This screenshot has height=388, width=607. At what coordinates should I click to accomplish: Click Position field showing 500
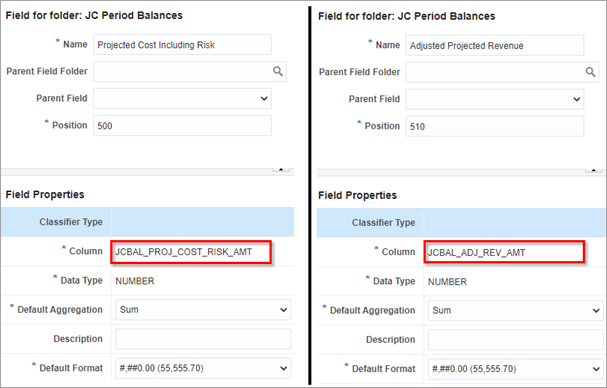pyautogui.click(x=182, y=125)
